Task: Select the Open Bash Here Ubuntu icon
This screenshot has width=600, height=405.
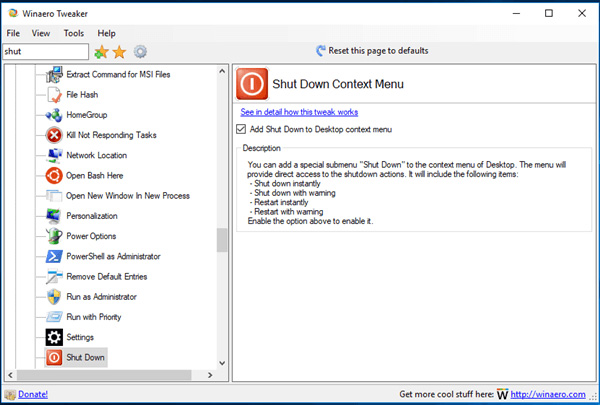Action: [x=54, y=175]
